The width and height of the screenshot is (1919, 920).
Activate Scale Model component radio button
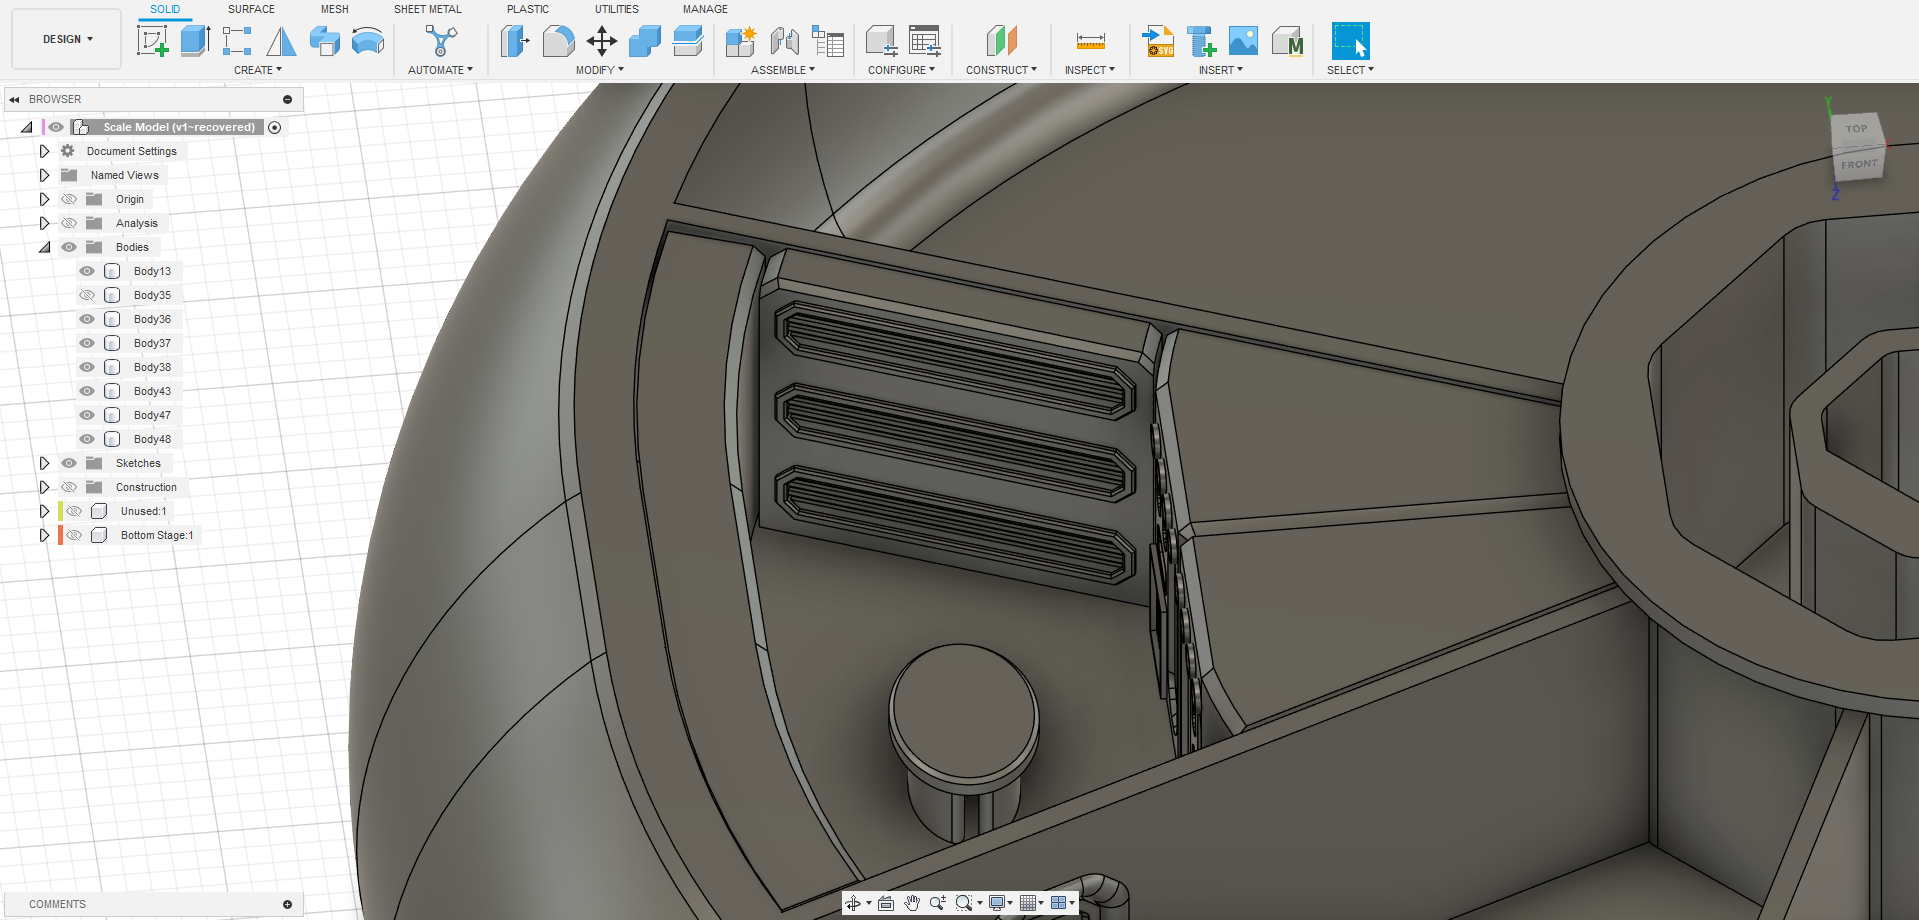275,127
